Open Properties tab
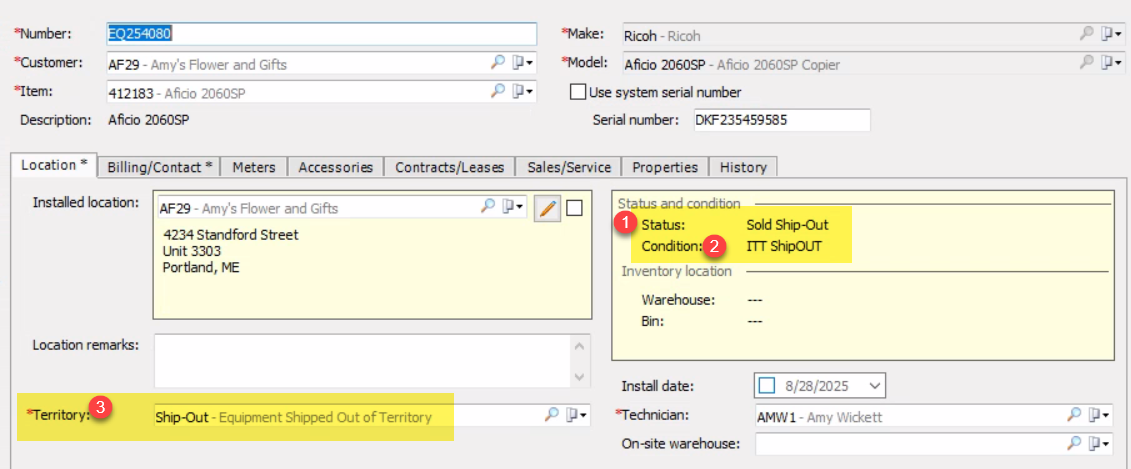 665,167
